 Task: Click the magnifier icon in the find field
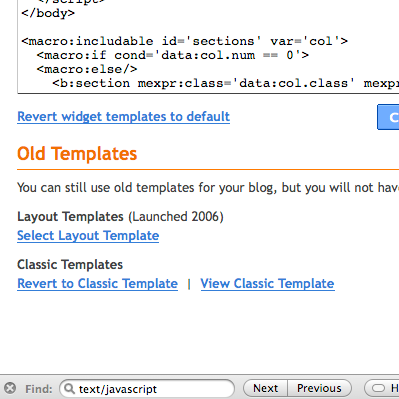pos(69,388)
